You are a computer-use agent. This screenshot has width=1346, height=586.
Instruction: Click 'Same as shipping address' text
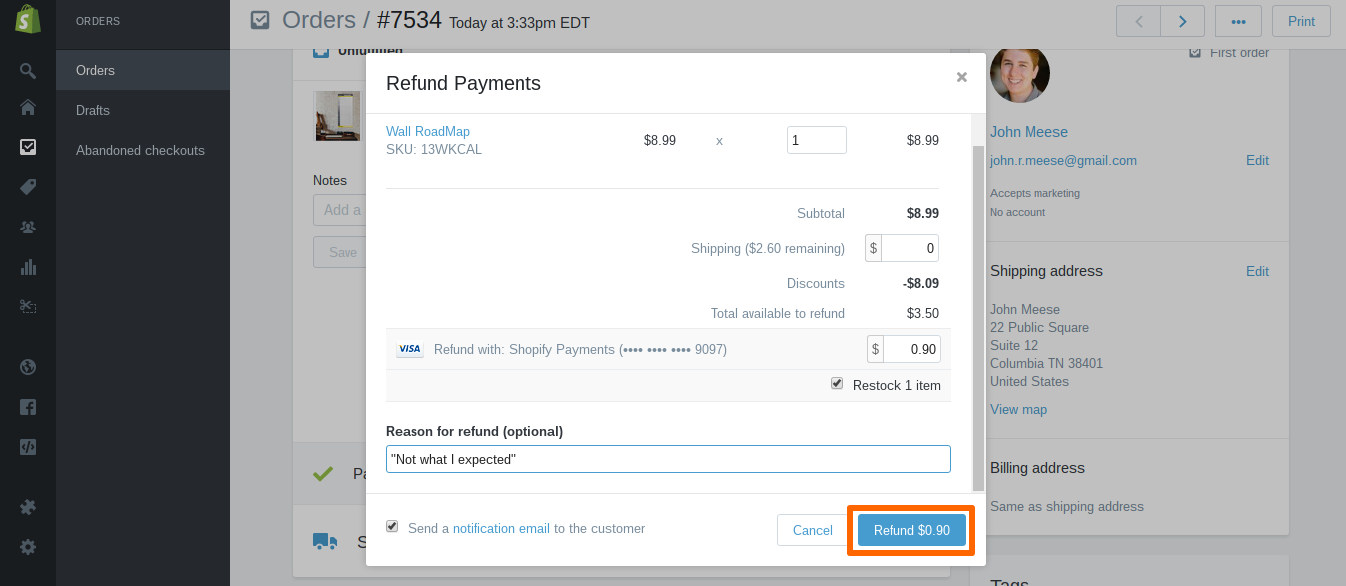click(1067, 506)
